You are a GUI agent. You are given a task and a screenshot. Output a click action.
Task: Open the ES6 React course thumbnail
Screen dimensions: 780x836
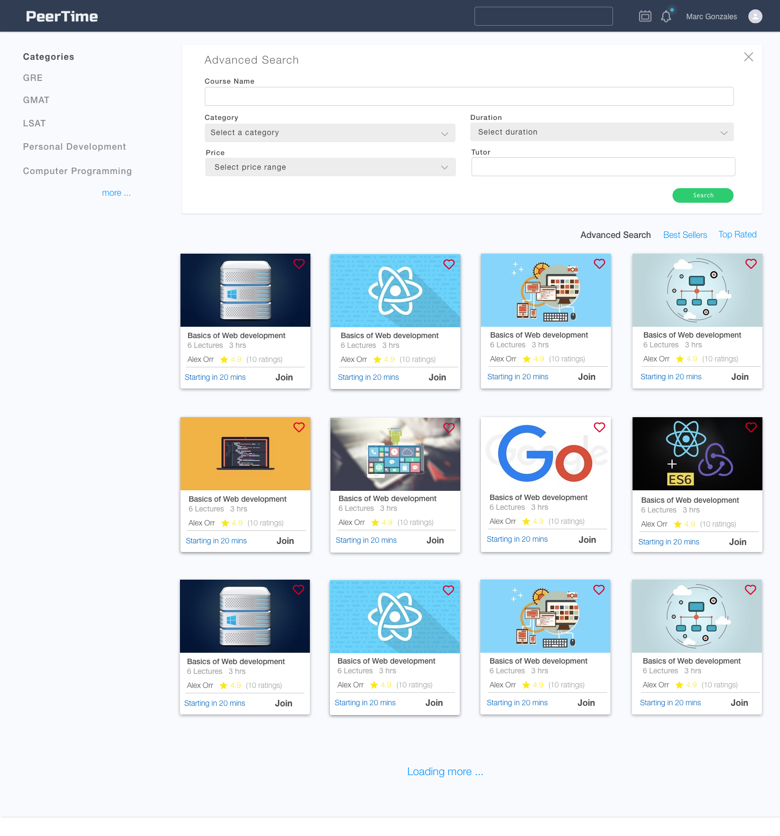click(x=696, y=454)
